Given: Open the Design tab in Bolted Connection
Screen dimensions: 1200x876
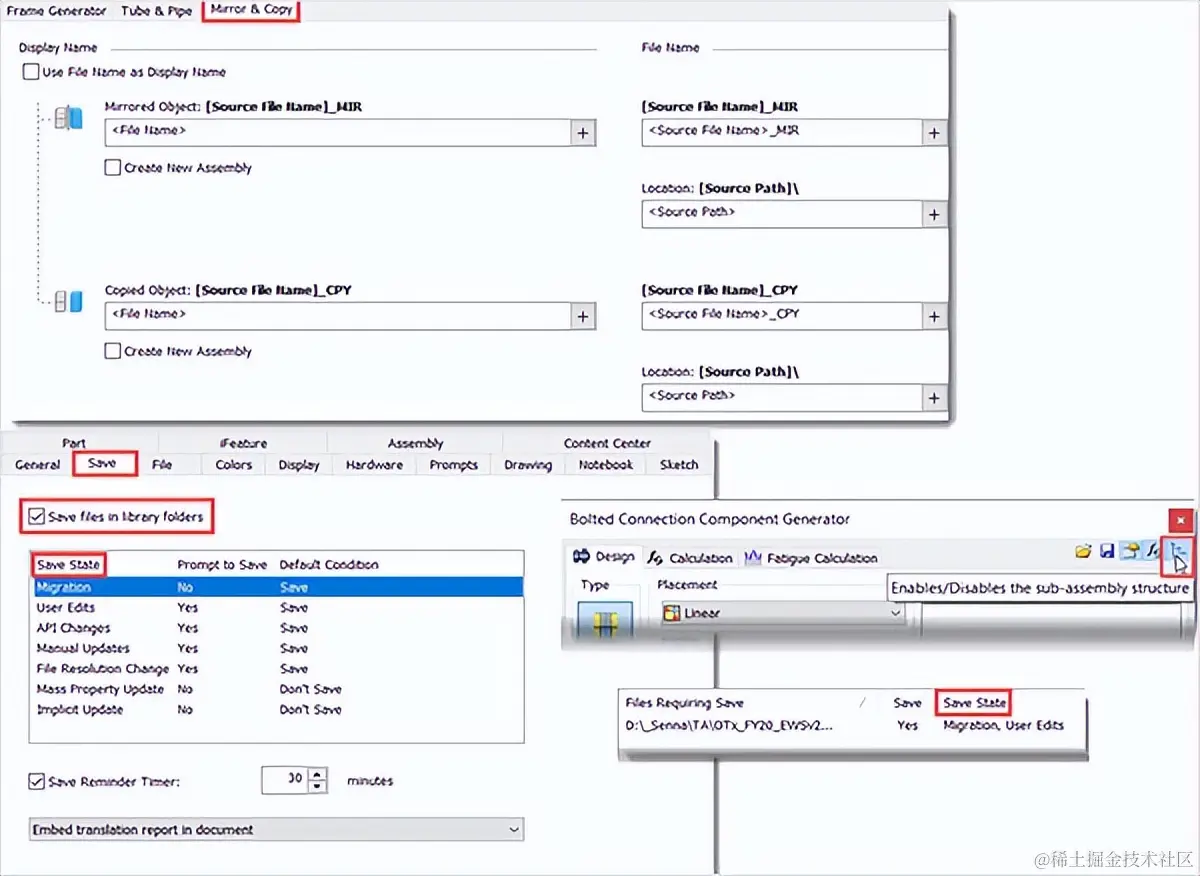Looking at the screenshot, I should pos(604,558).
